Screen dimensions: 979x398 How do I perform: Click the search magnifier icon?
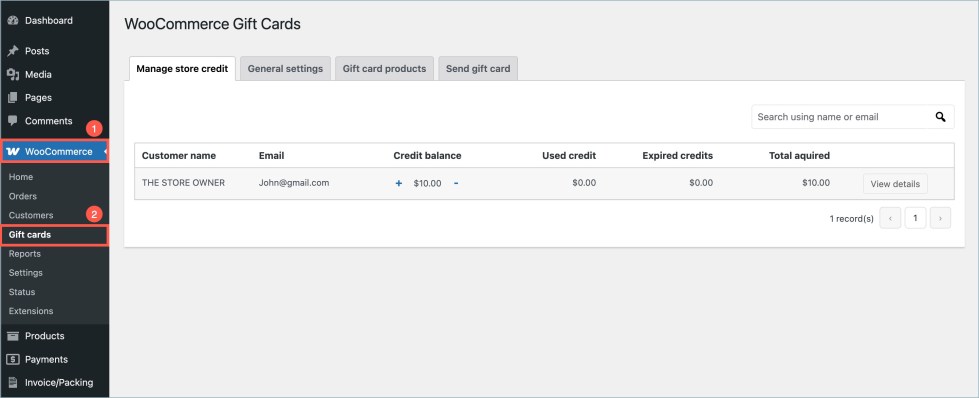[940, 117]
